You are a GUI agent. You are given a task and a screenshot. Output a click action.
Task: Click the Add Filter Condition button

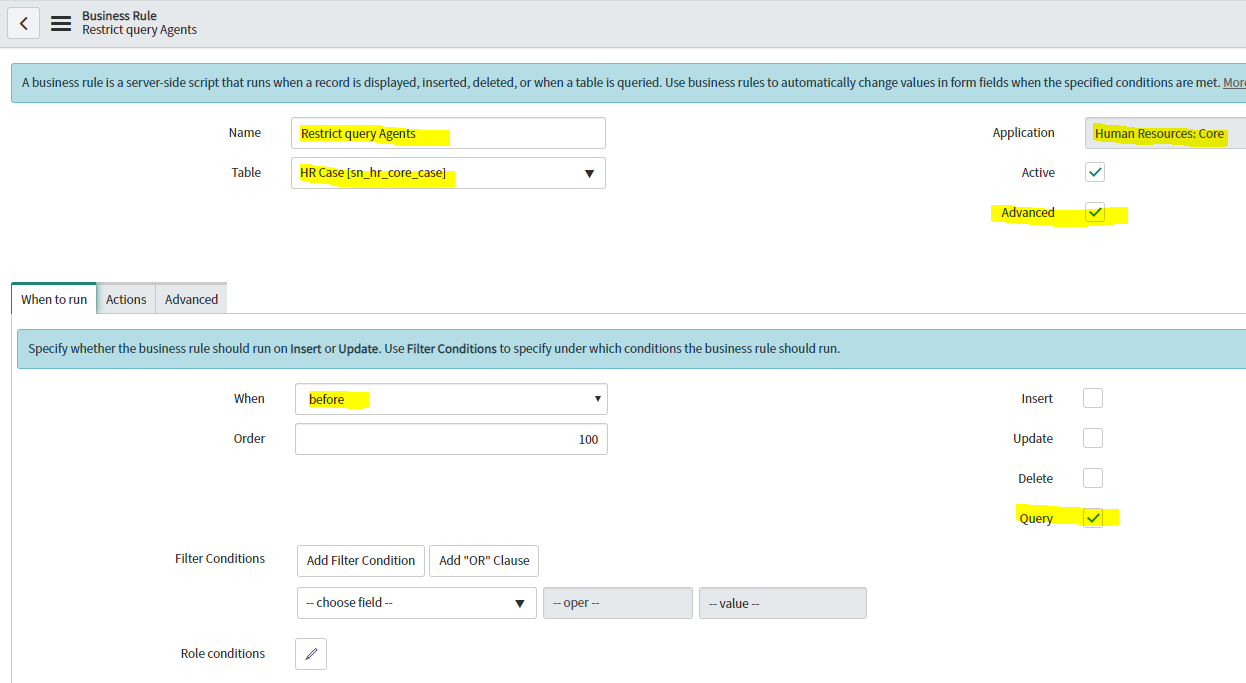tap(360, 560)
